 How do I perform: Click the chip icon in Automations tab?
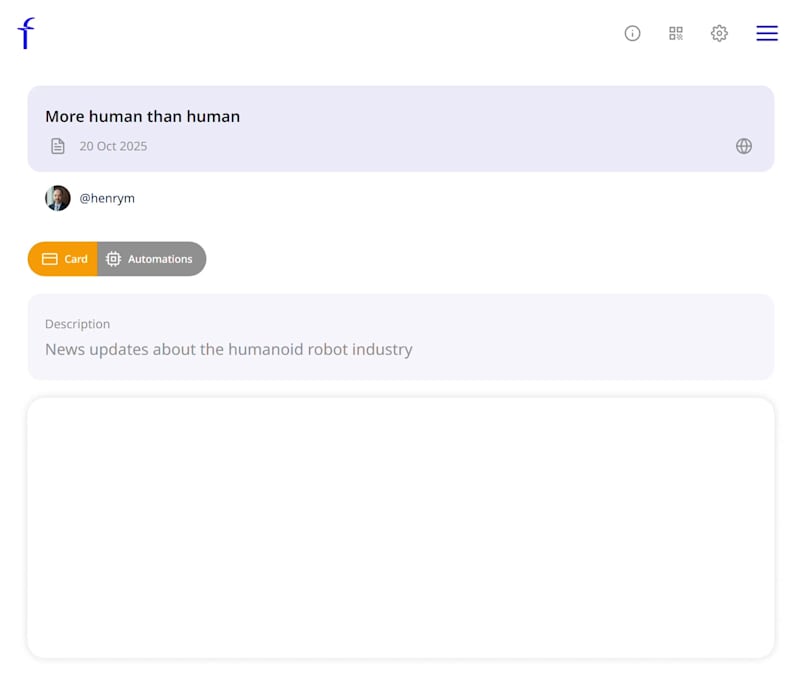(114, 259)
